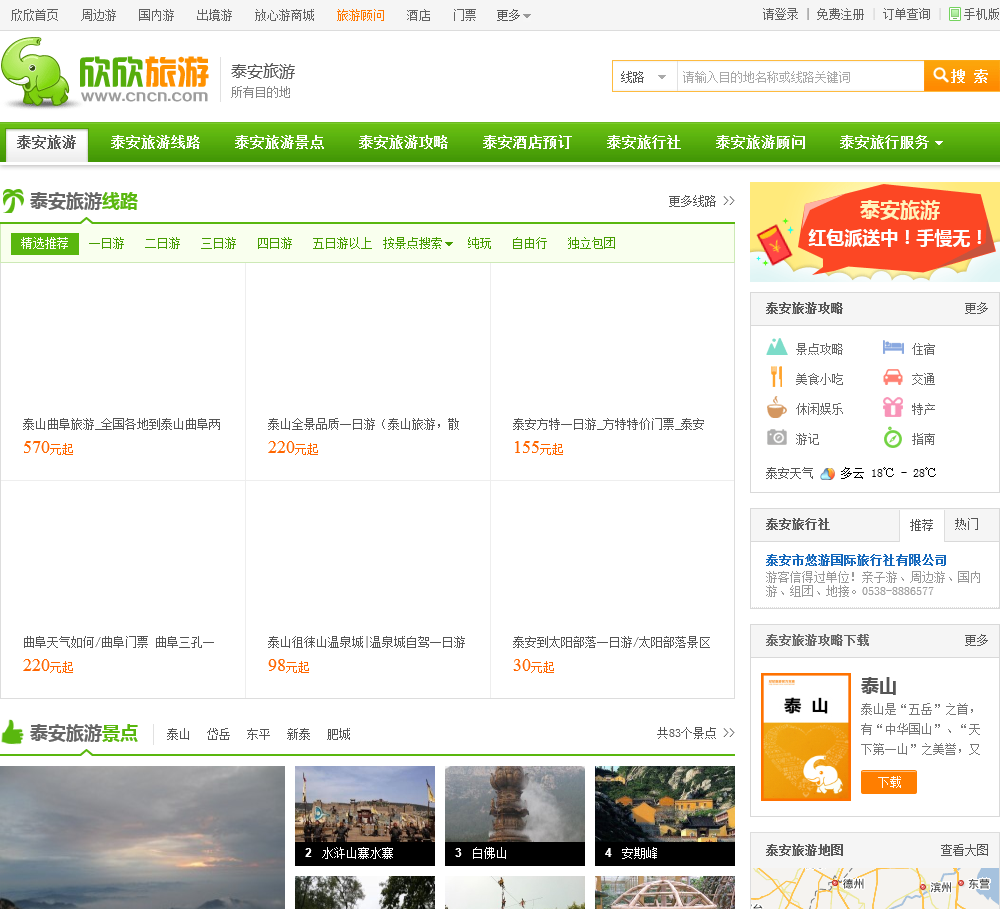This screenshot has height=909, width=1000.
Task: Click the 特产 gift icon
Action: (893, 407)
